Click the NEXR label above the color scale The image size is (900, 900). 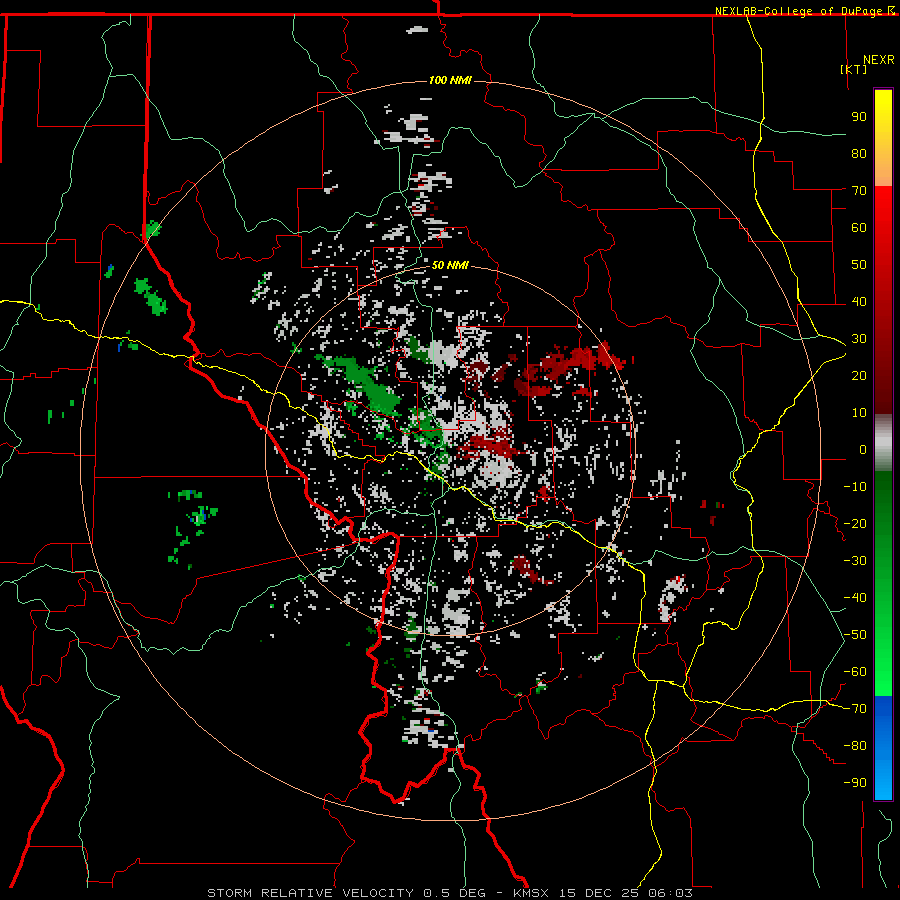click(x=878, y=60)
